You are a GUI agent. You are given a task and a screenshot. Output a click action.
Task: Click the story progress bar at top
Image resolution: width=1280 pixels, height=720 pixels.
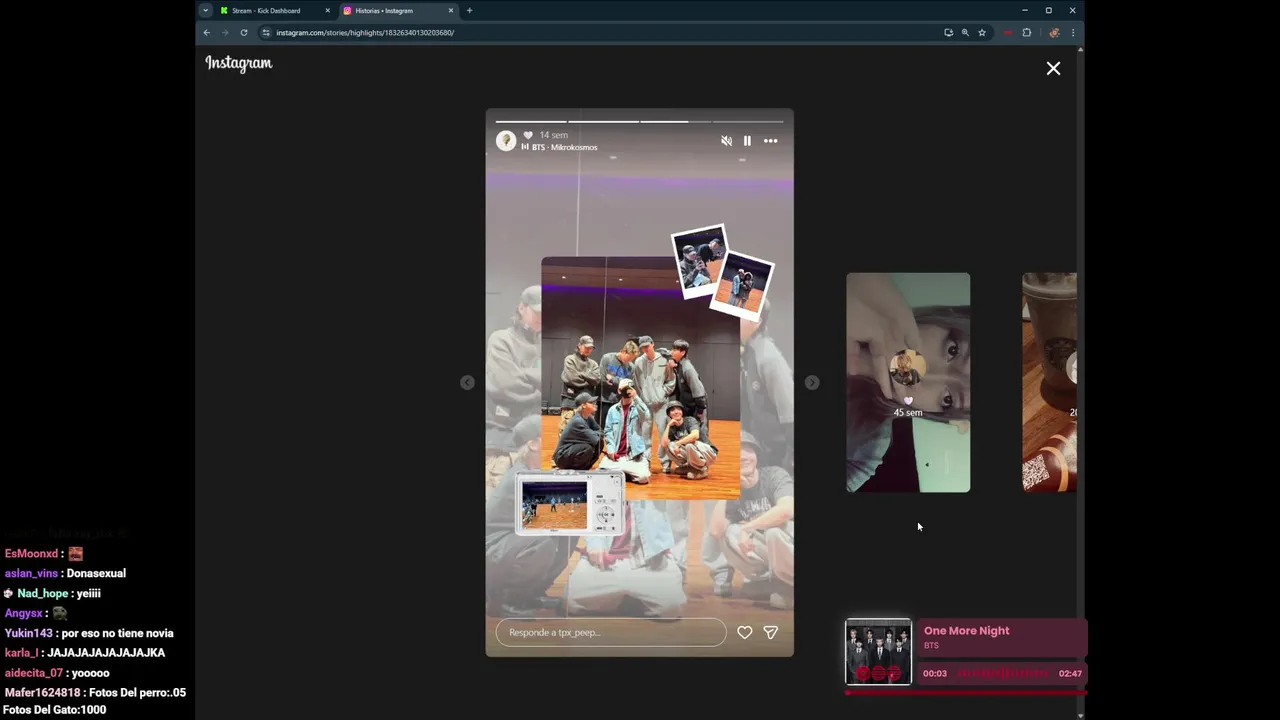tap(639, 121)
